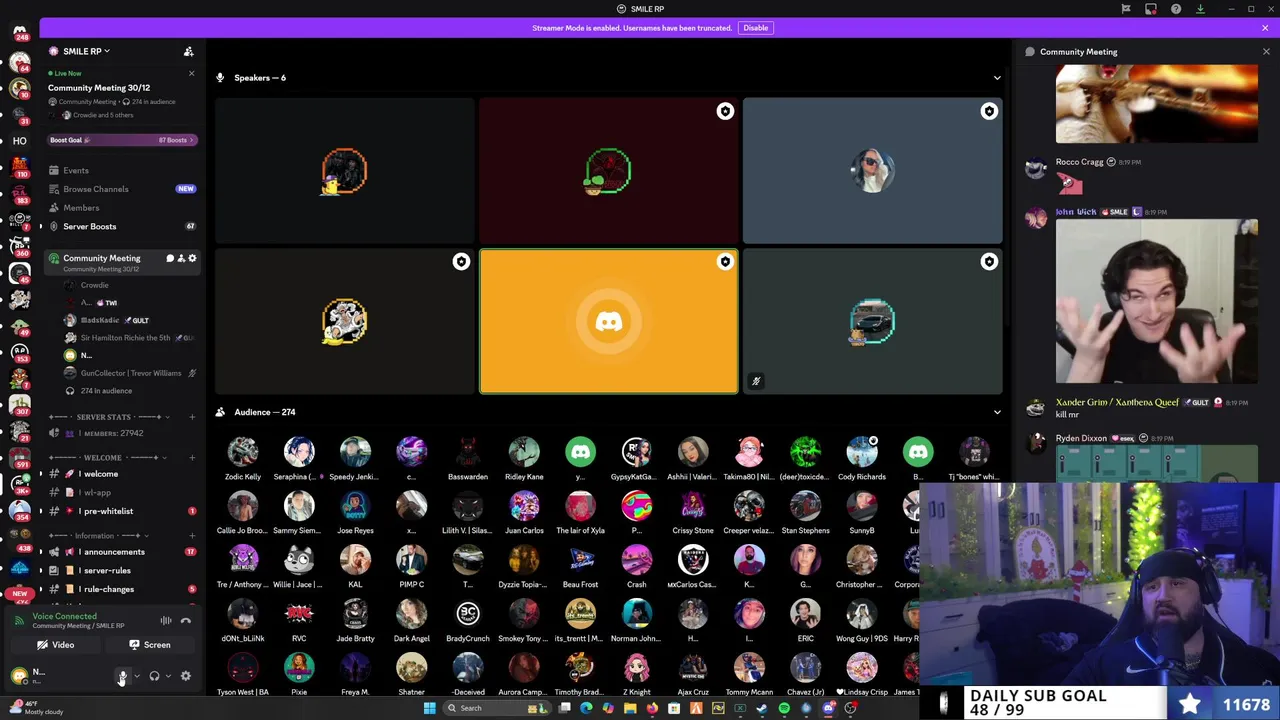Disable Streamer Mode from the banner
Image resolution: width=1280 pixels, height=720 pixels.
pyautogui.click(x=755, y=28)
